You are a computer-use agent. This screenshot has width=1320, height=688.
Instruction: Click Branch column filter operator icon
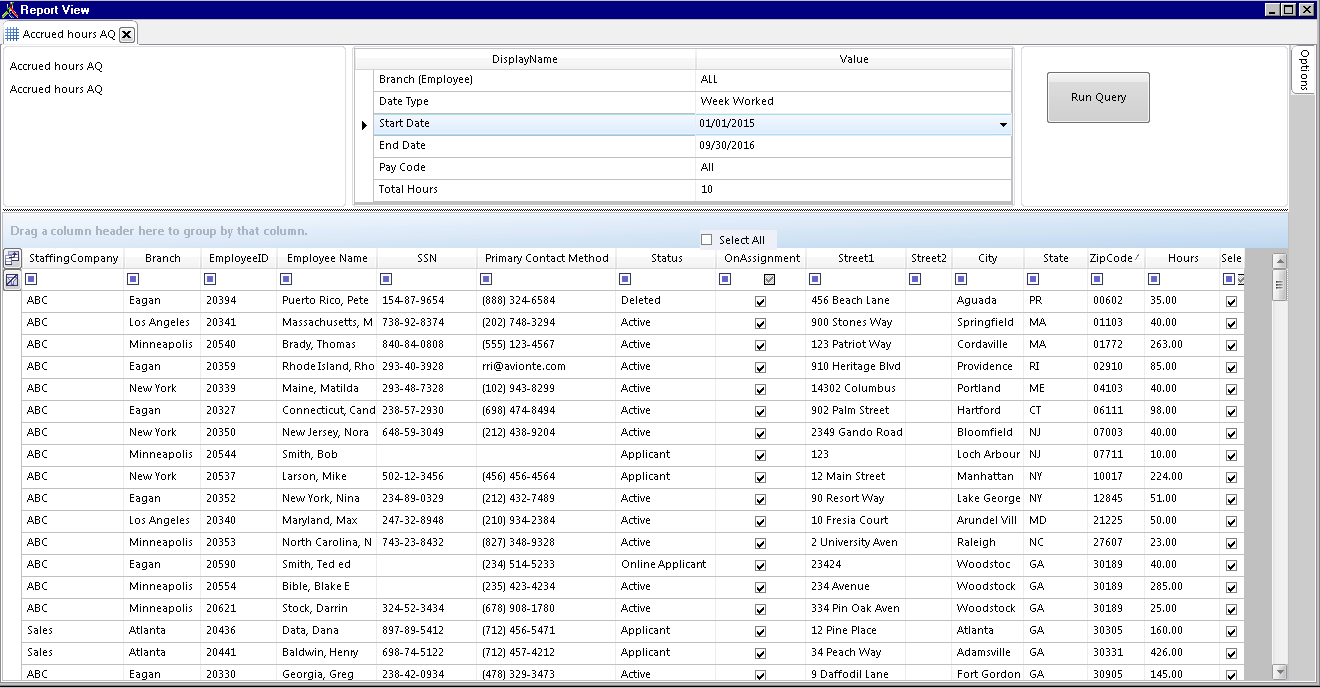(134, 280)
